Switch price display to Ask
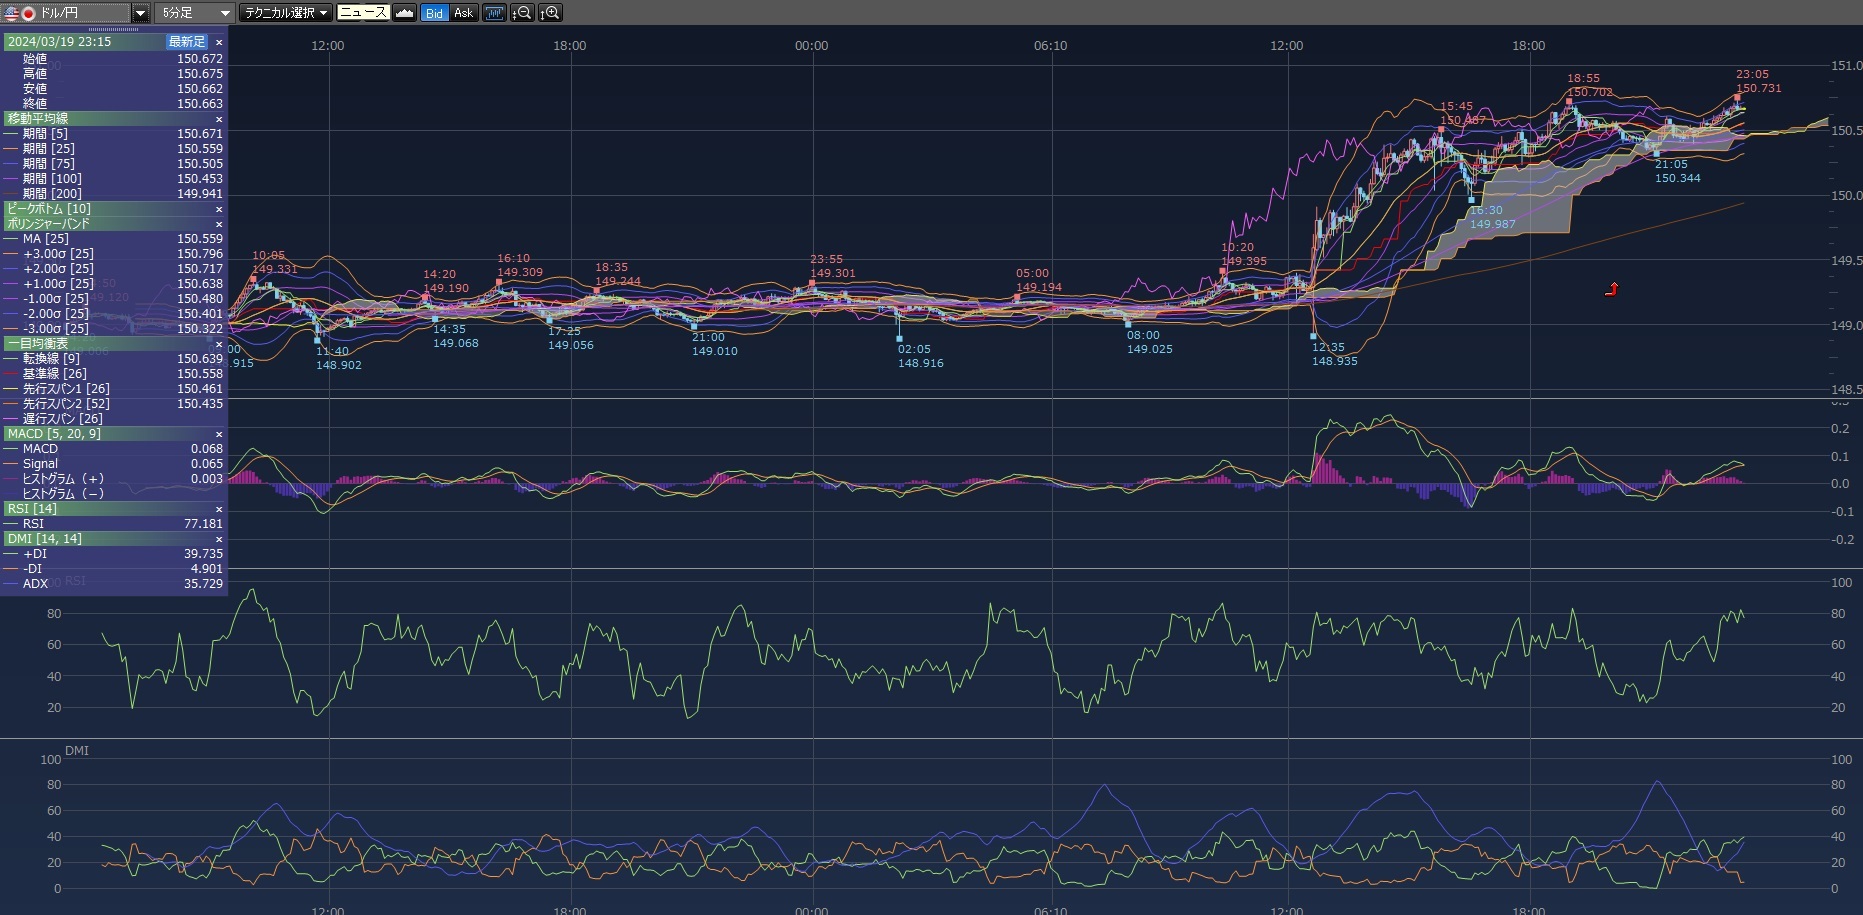This screenshot has width=1863, height=915. pos(463,13)
